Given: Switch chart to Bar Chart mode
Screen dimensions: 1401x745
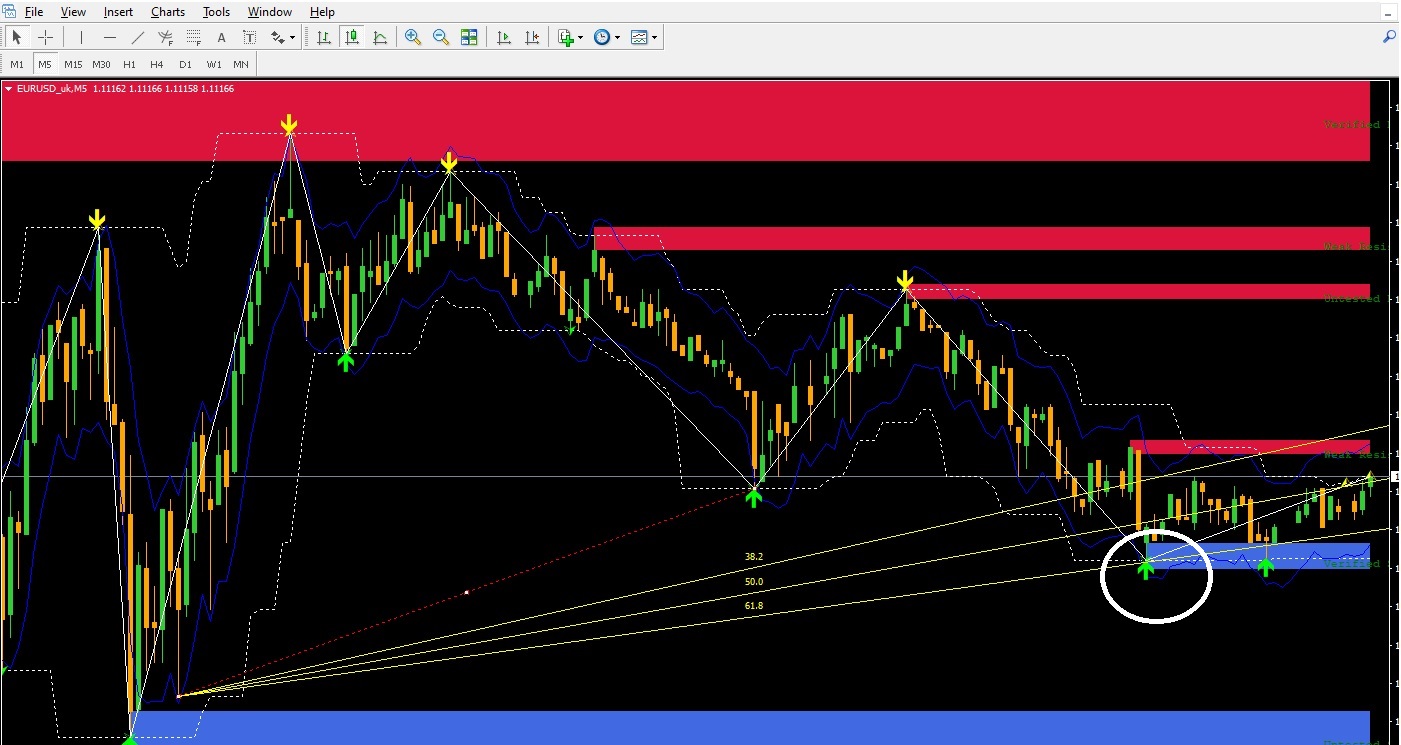Looking at the screenshot, I should click(324, 37).
